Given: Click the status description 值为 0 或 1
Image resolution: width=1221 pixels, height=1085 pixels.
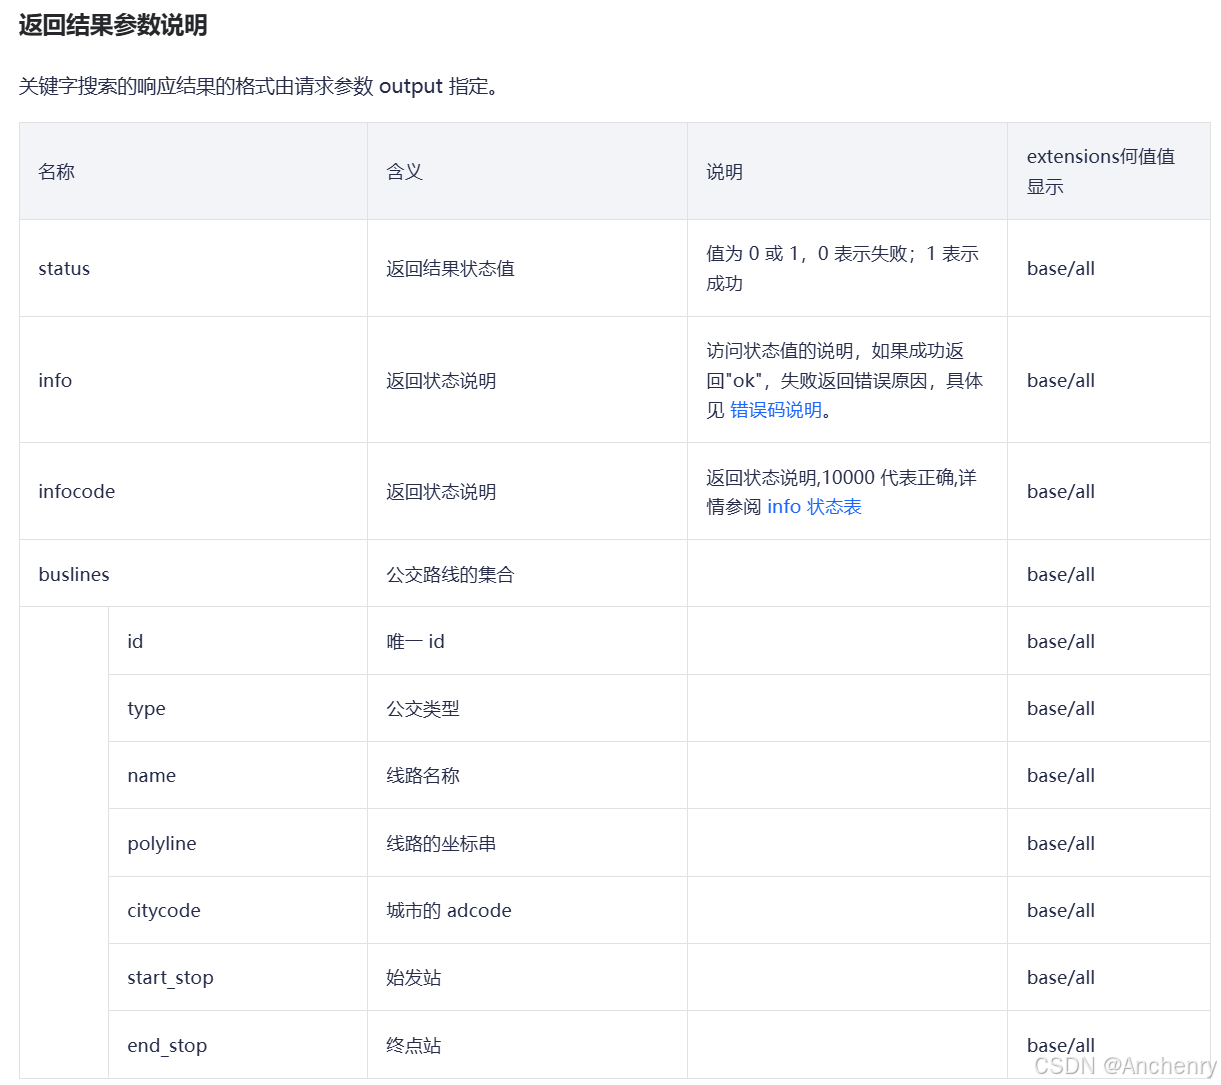Looking at the screenshot, I should point(843,268).
